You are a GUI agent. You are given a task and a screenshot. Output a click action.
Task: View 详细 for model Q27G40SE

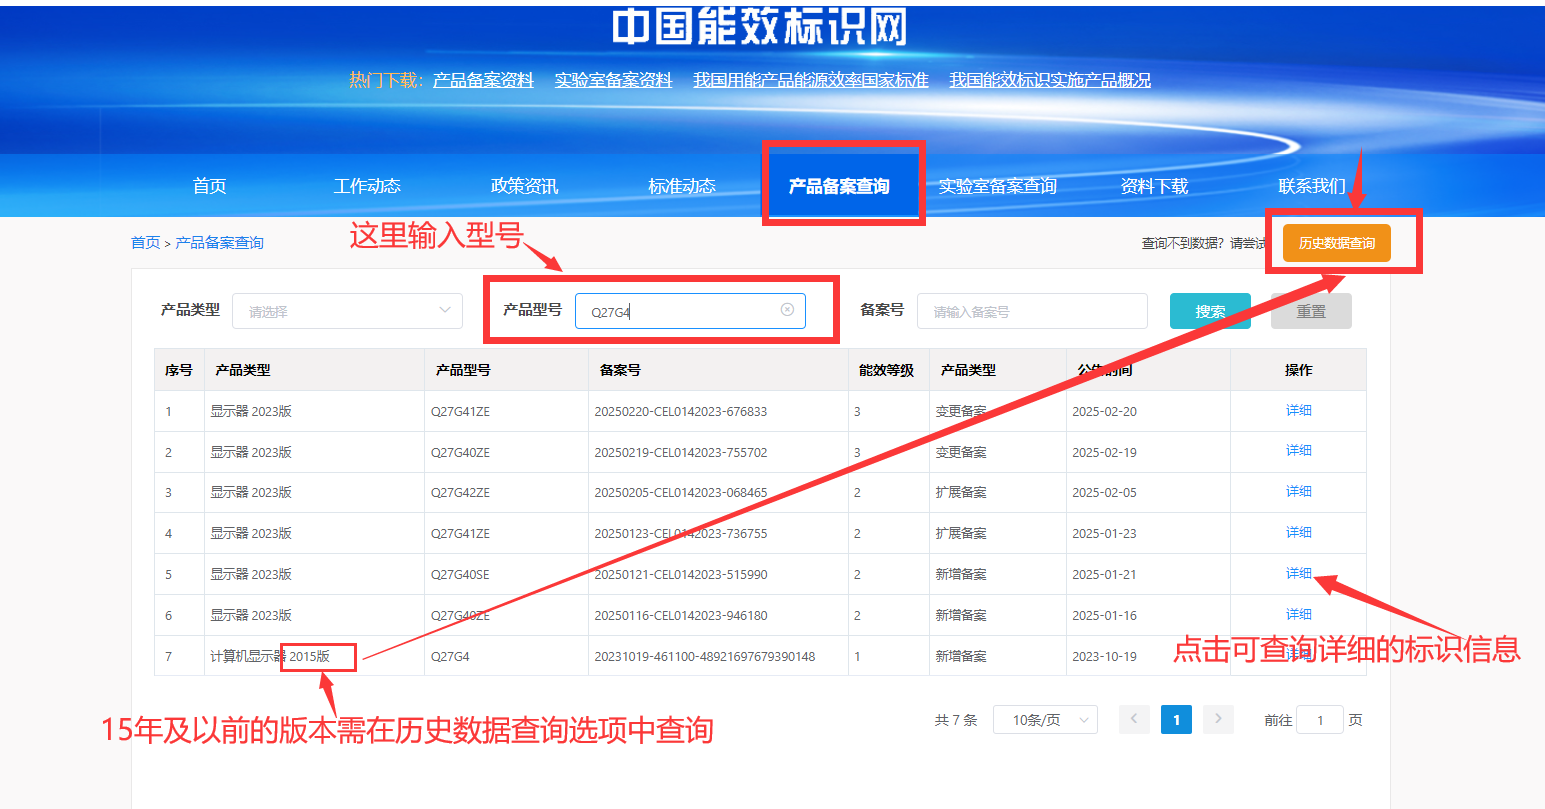1298,573
